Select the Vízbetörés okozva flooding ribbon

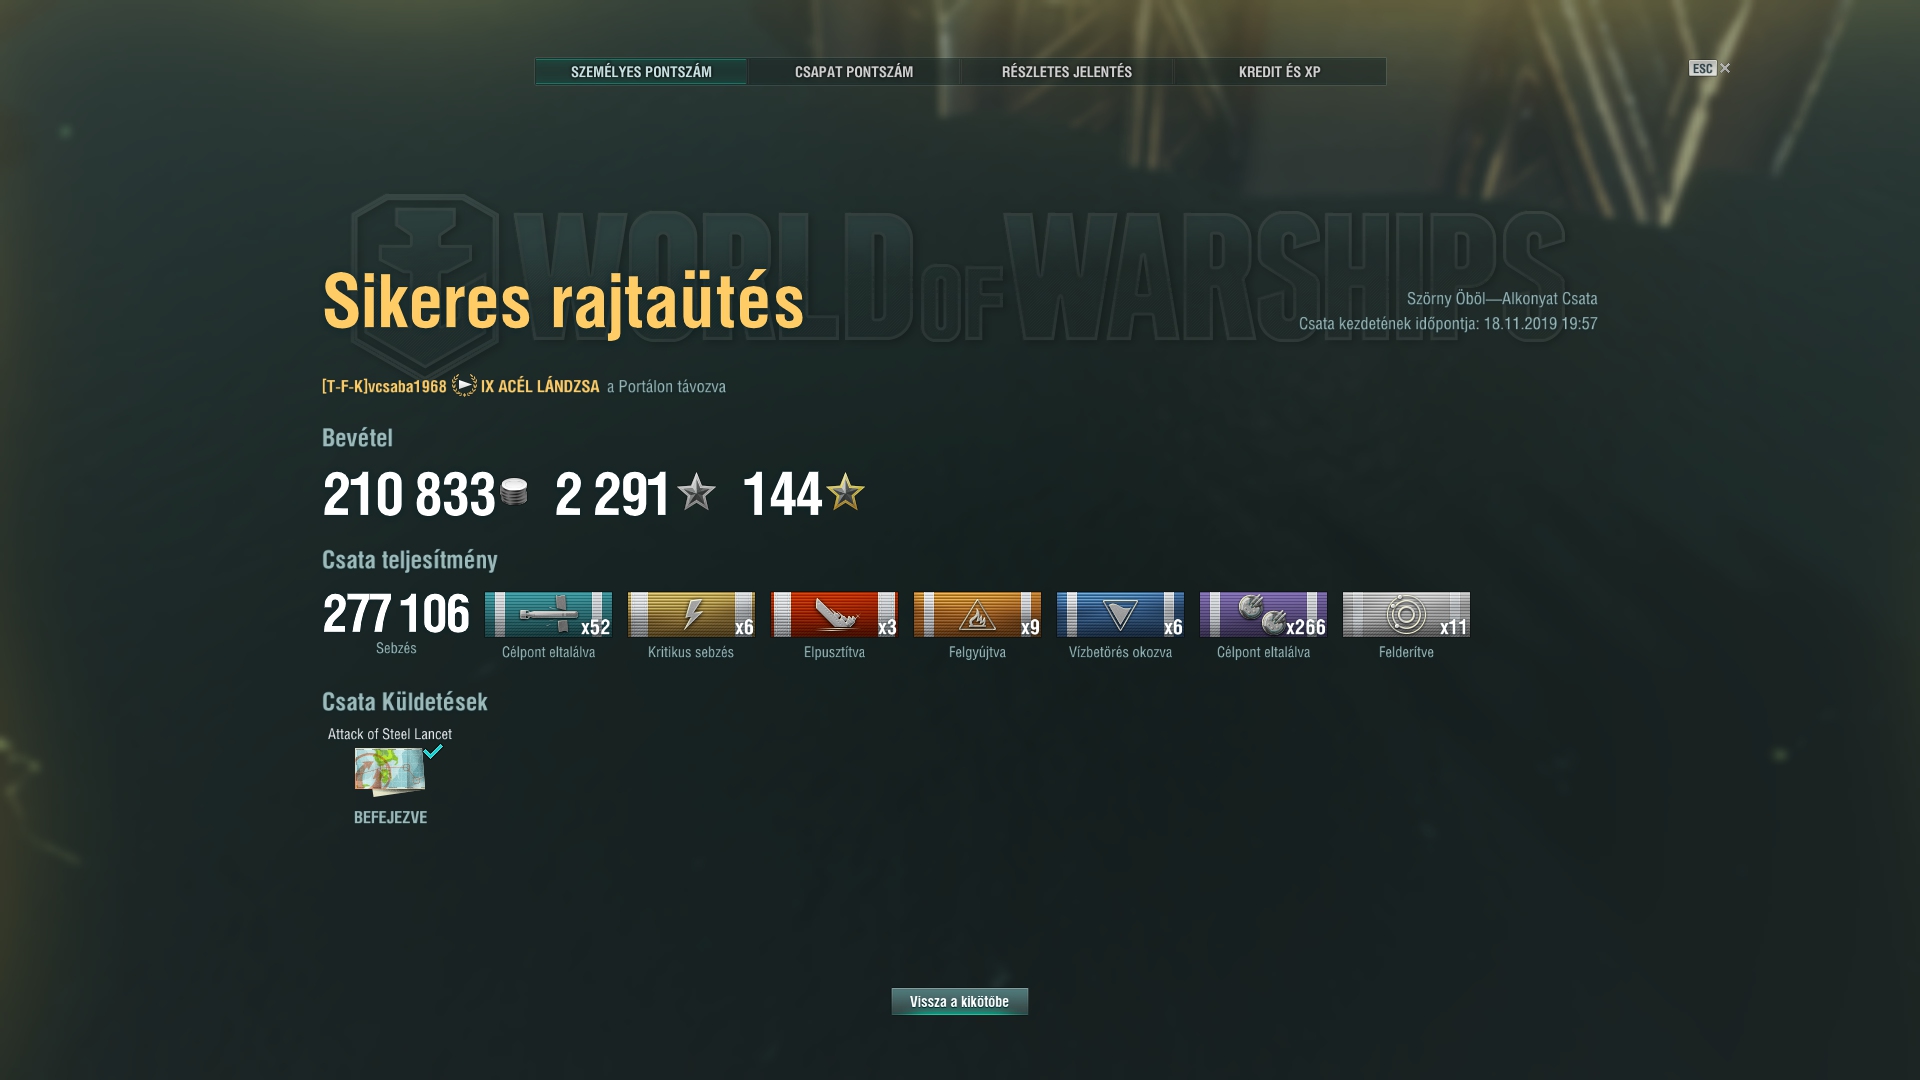[1120, 614]
